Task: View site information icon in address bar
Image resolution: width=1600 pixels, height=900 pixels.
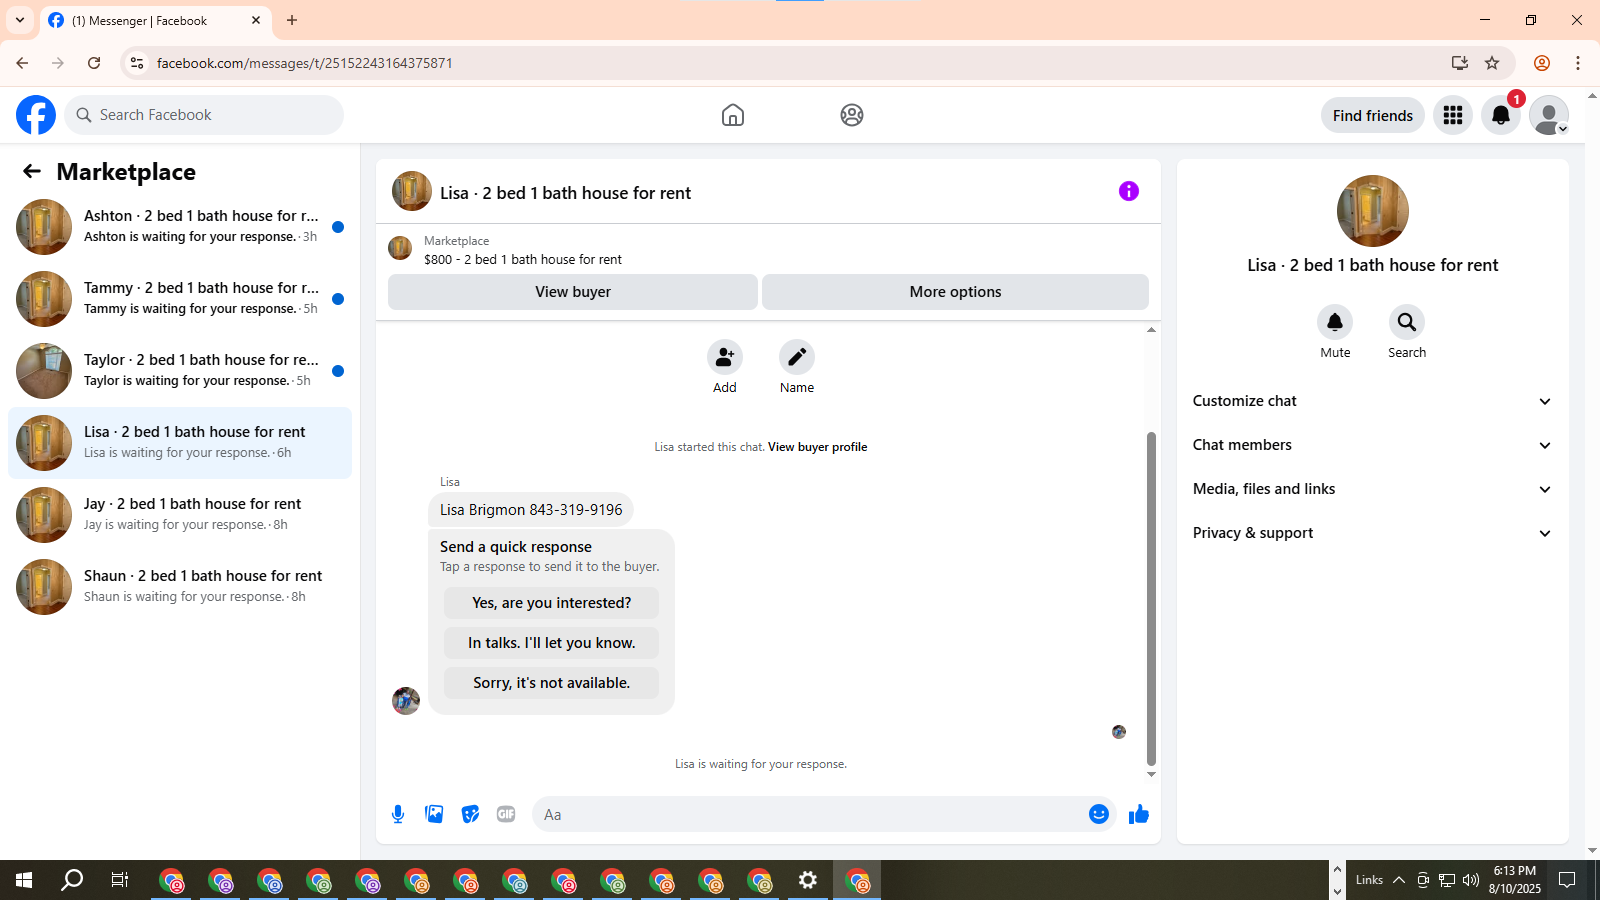Action: 137,63
